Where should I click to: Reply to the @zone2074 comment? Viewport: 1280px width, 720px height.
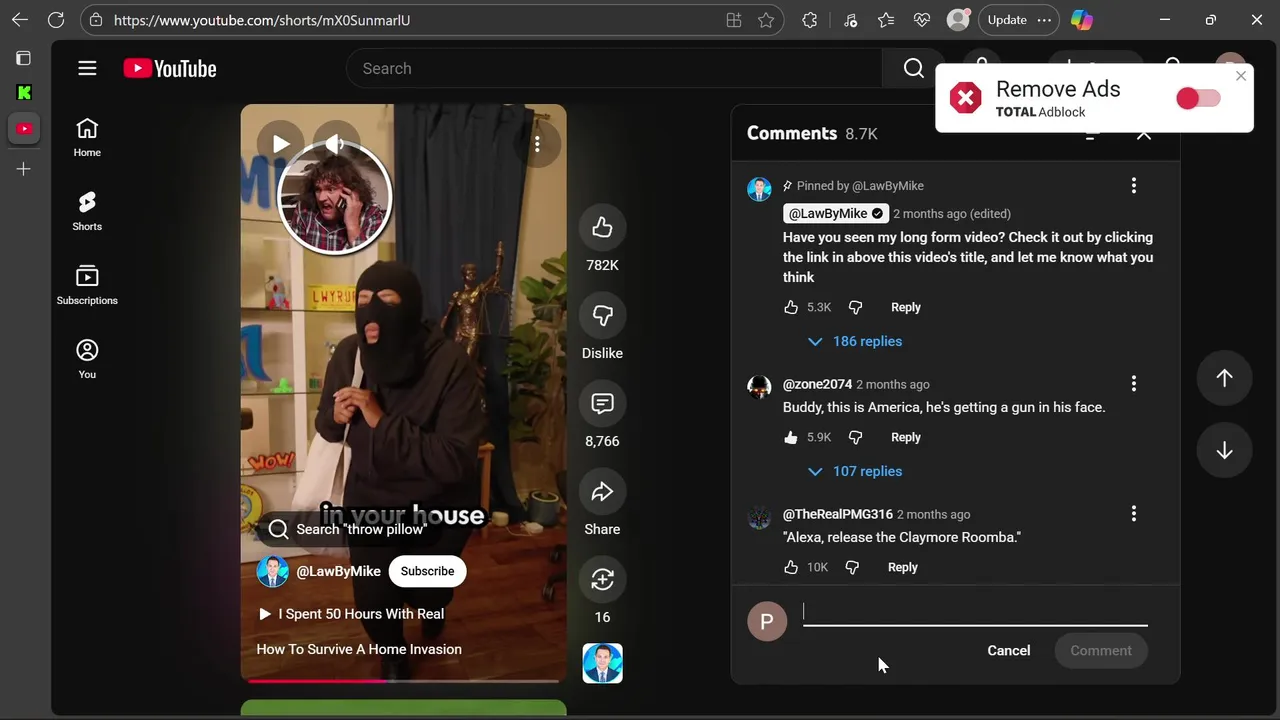pyautogui.click(x=906, y=437)
